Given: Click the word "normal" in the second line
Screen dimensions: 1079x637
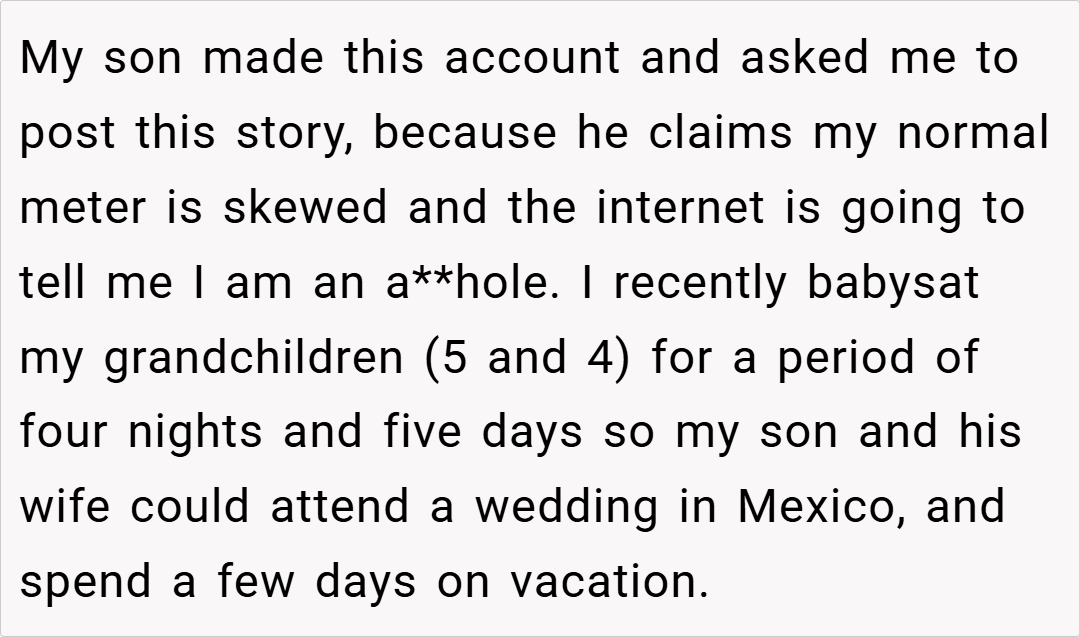Looking at the screenshot, I should tap(973, 134).
